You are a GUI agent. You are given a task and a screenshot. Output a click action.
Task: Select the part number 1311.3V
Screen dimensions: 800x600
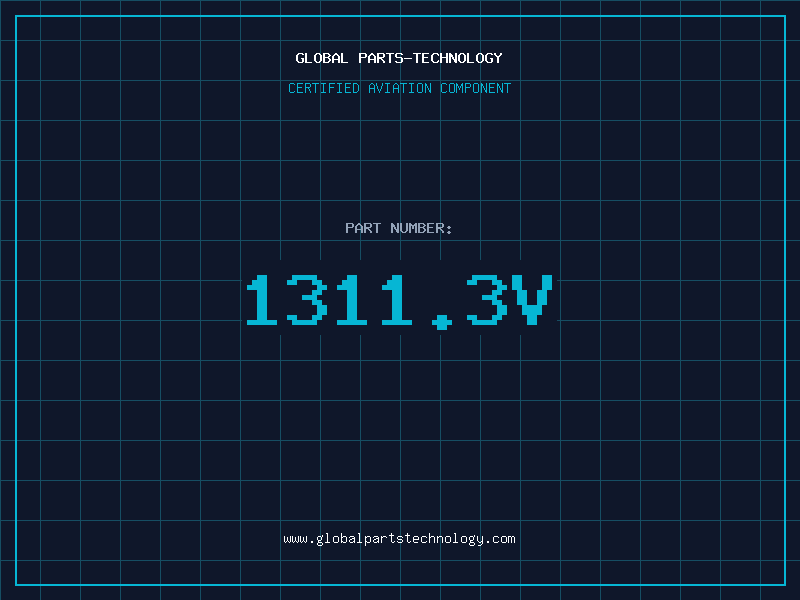(399, 301)
